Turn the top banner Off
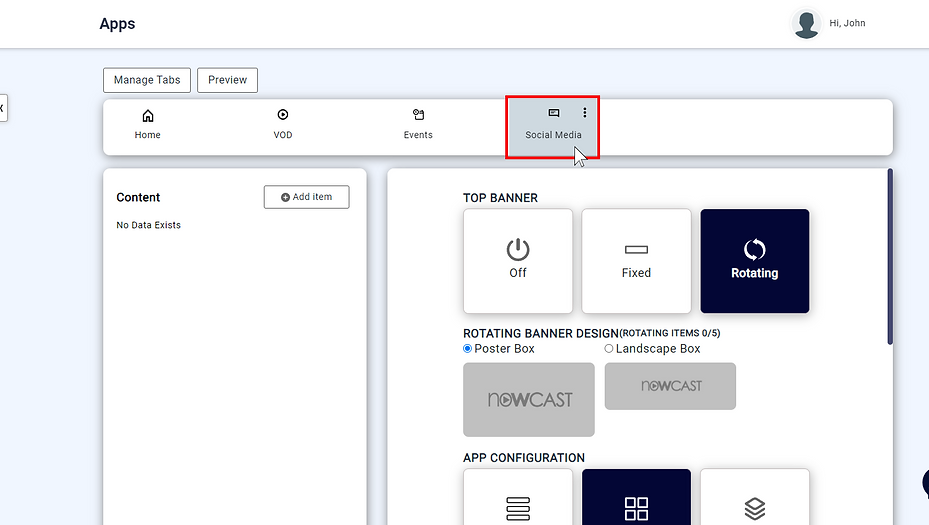Image resolution: width=929 pixels, height=525 pixels. tap(518, 261)
